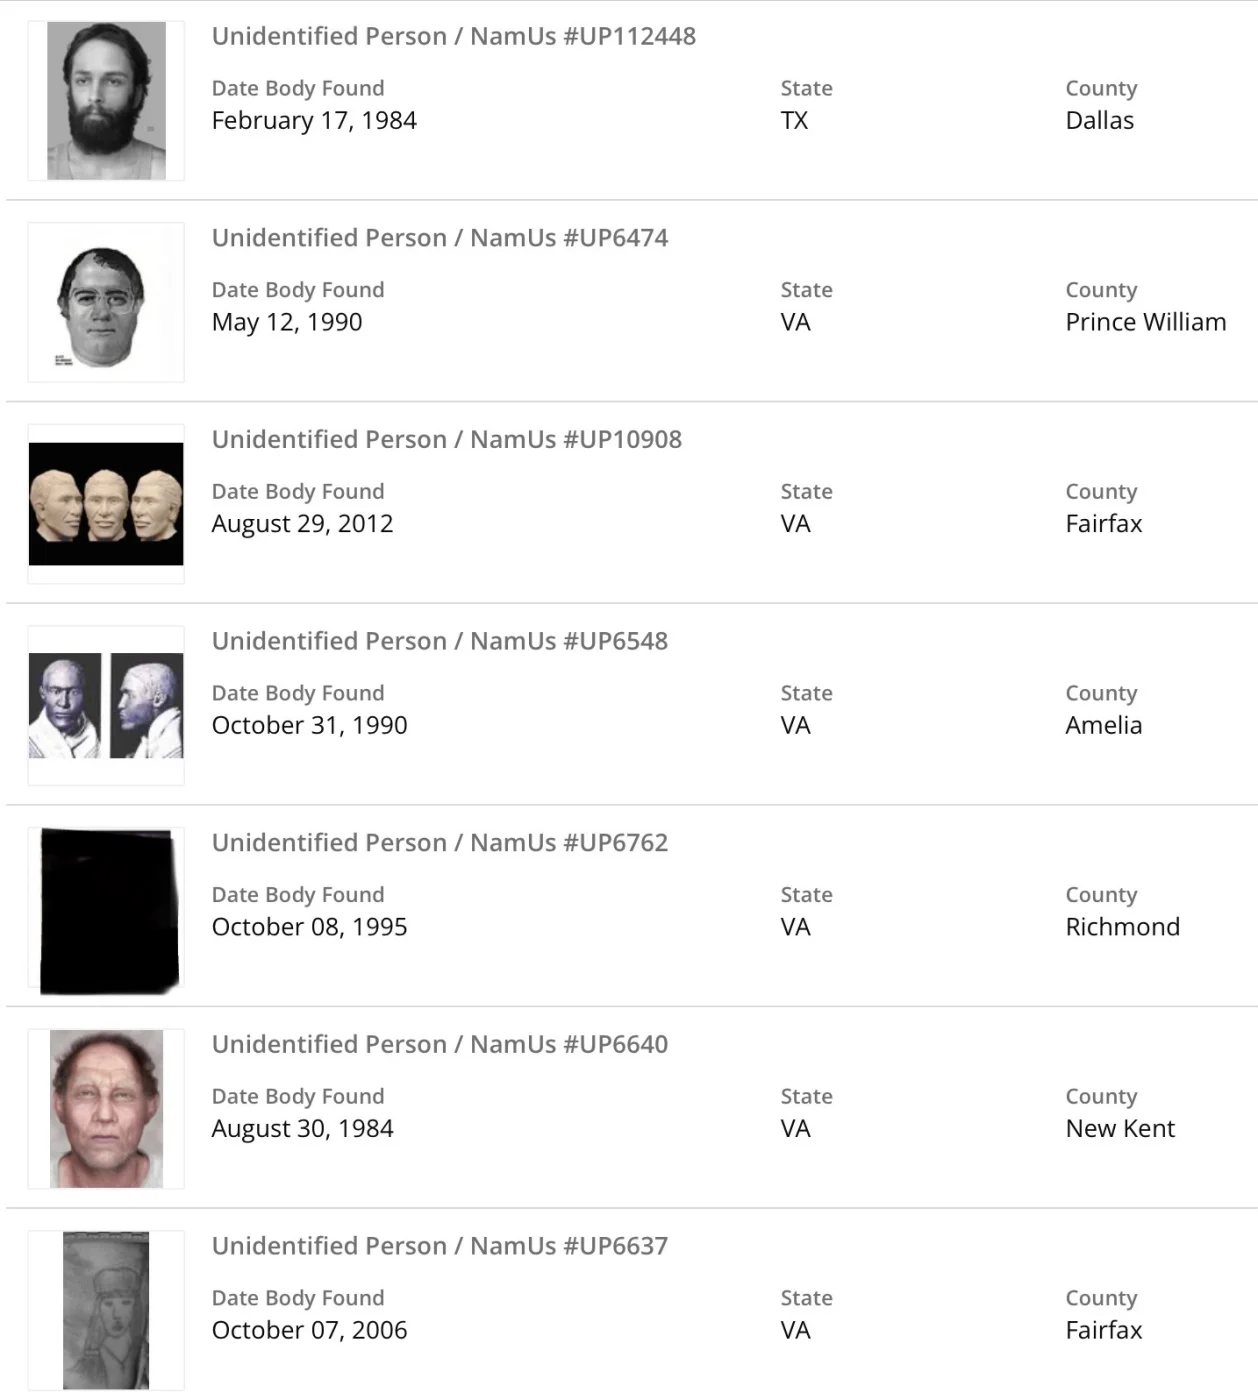Open thumbnail image for case UP112448
Viewport: 1258px width, 1400px height.
pyautogui.click(x=106, y=101)
